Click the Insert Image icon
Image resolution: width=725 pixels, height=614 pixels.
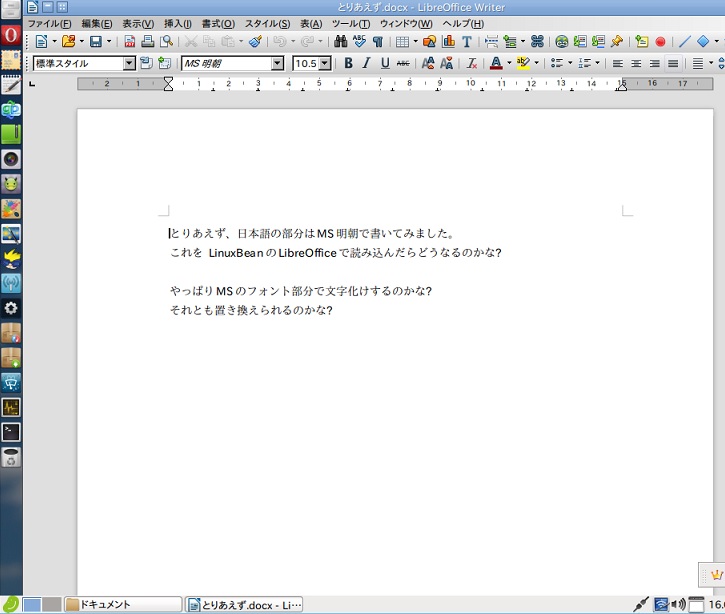[x=430, y=42]
